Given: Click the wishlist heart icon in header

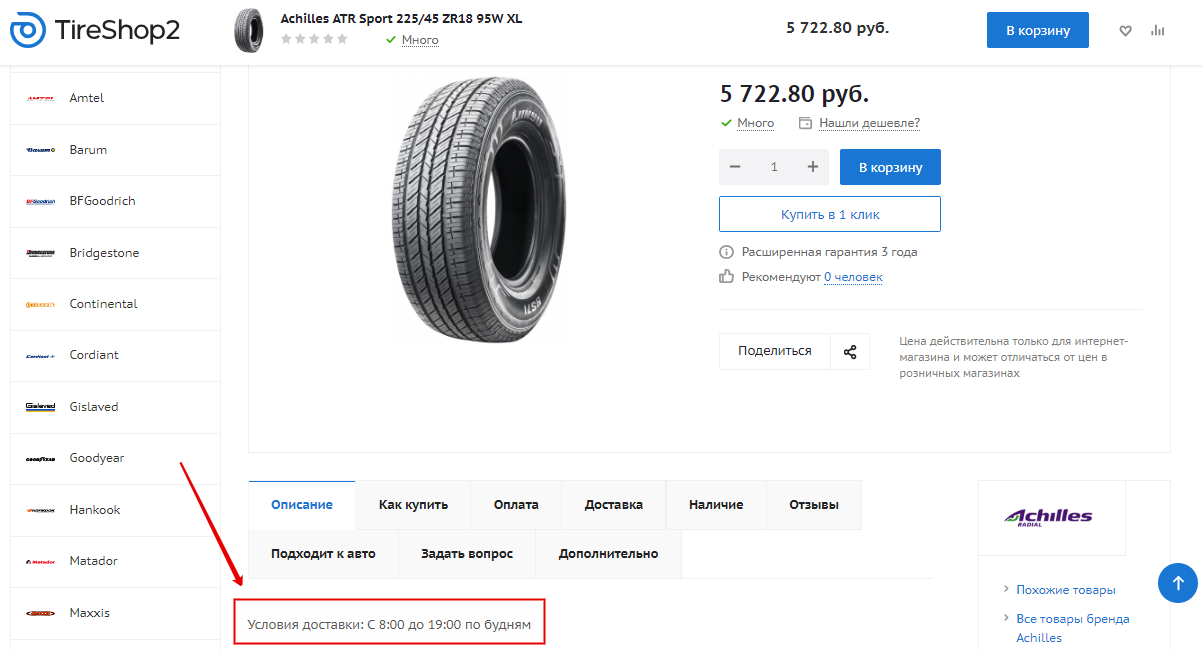Looking at the screenshot, I should coord(1125,31).
